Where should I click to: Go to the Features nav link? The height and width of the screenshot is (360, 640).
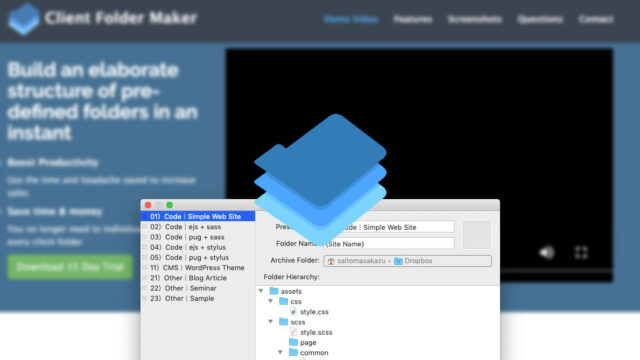pyautogui.click(x=413, y=19)
